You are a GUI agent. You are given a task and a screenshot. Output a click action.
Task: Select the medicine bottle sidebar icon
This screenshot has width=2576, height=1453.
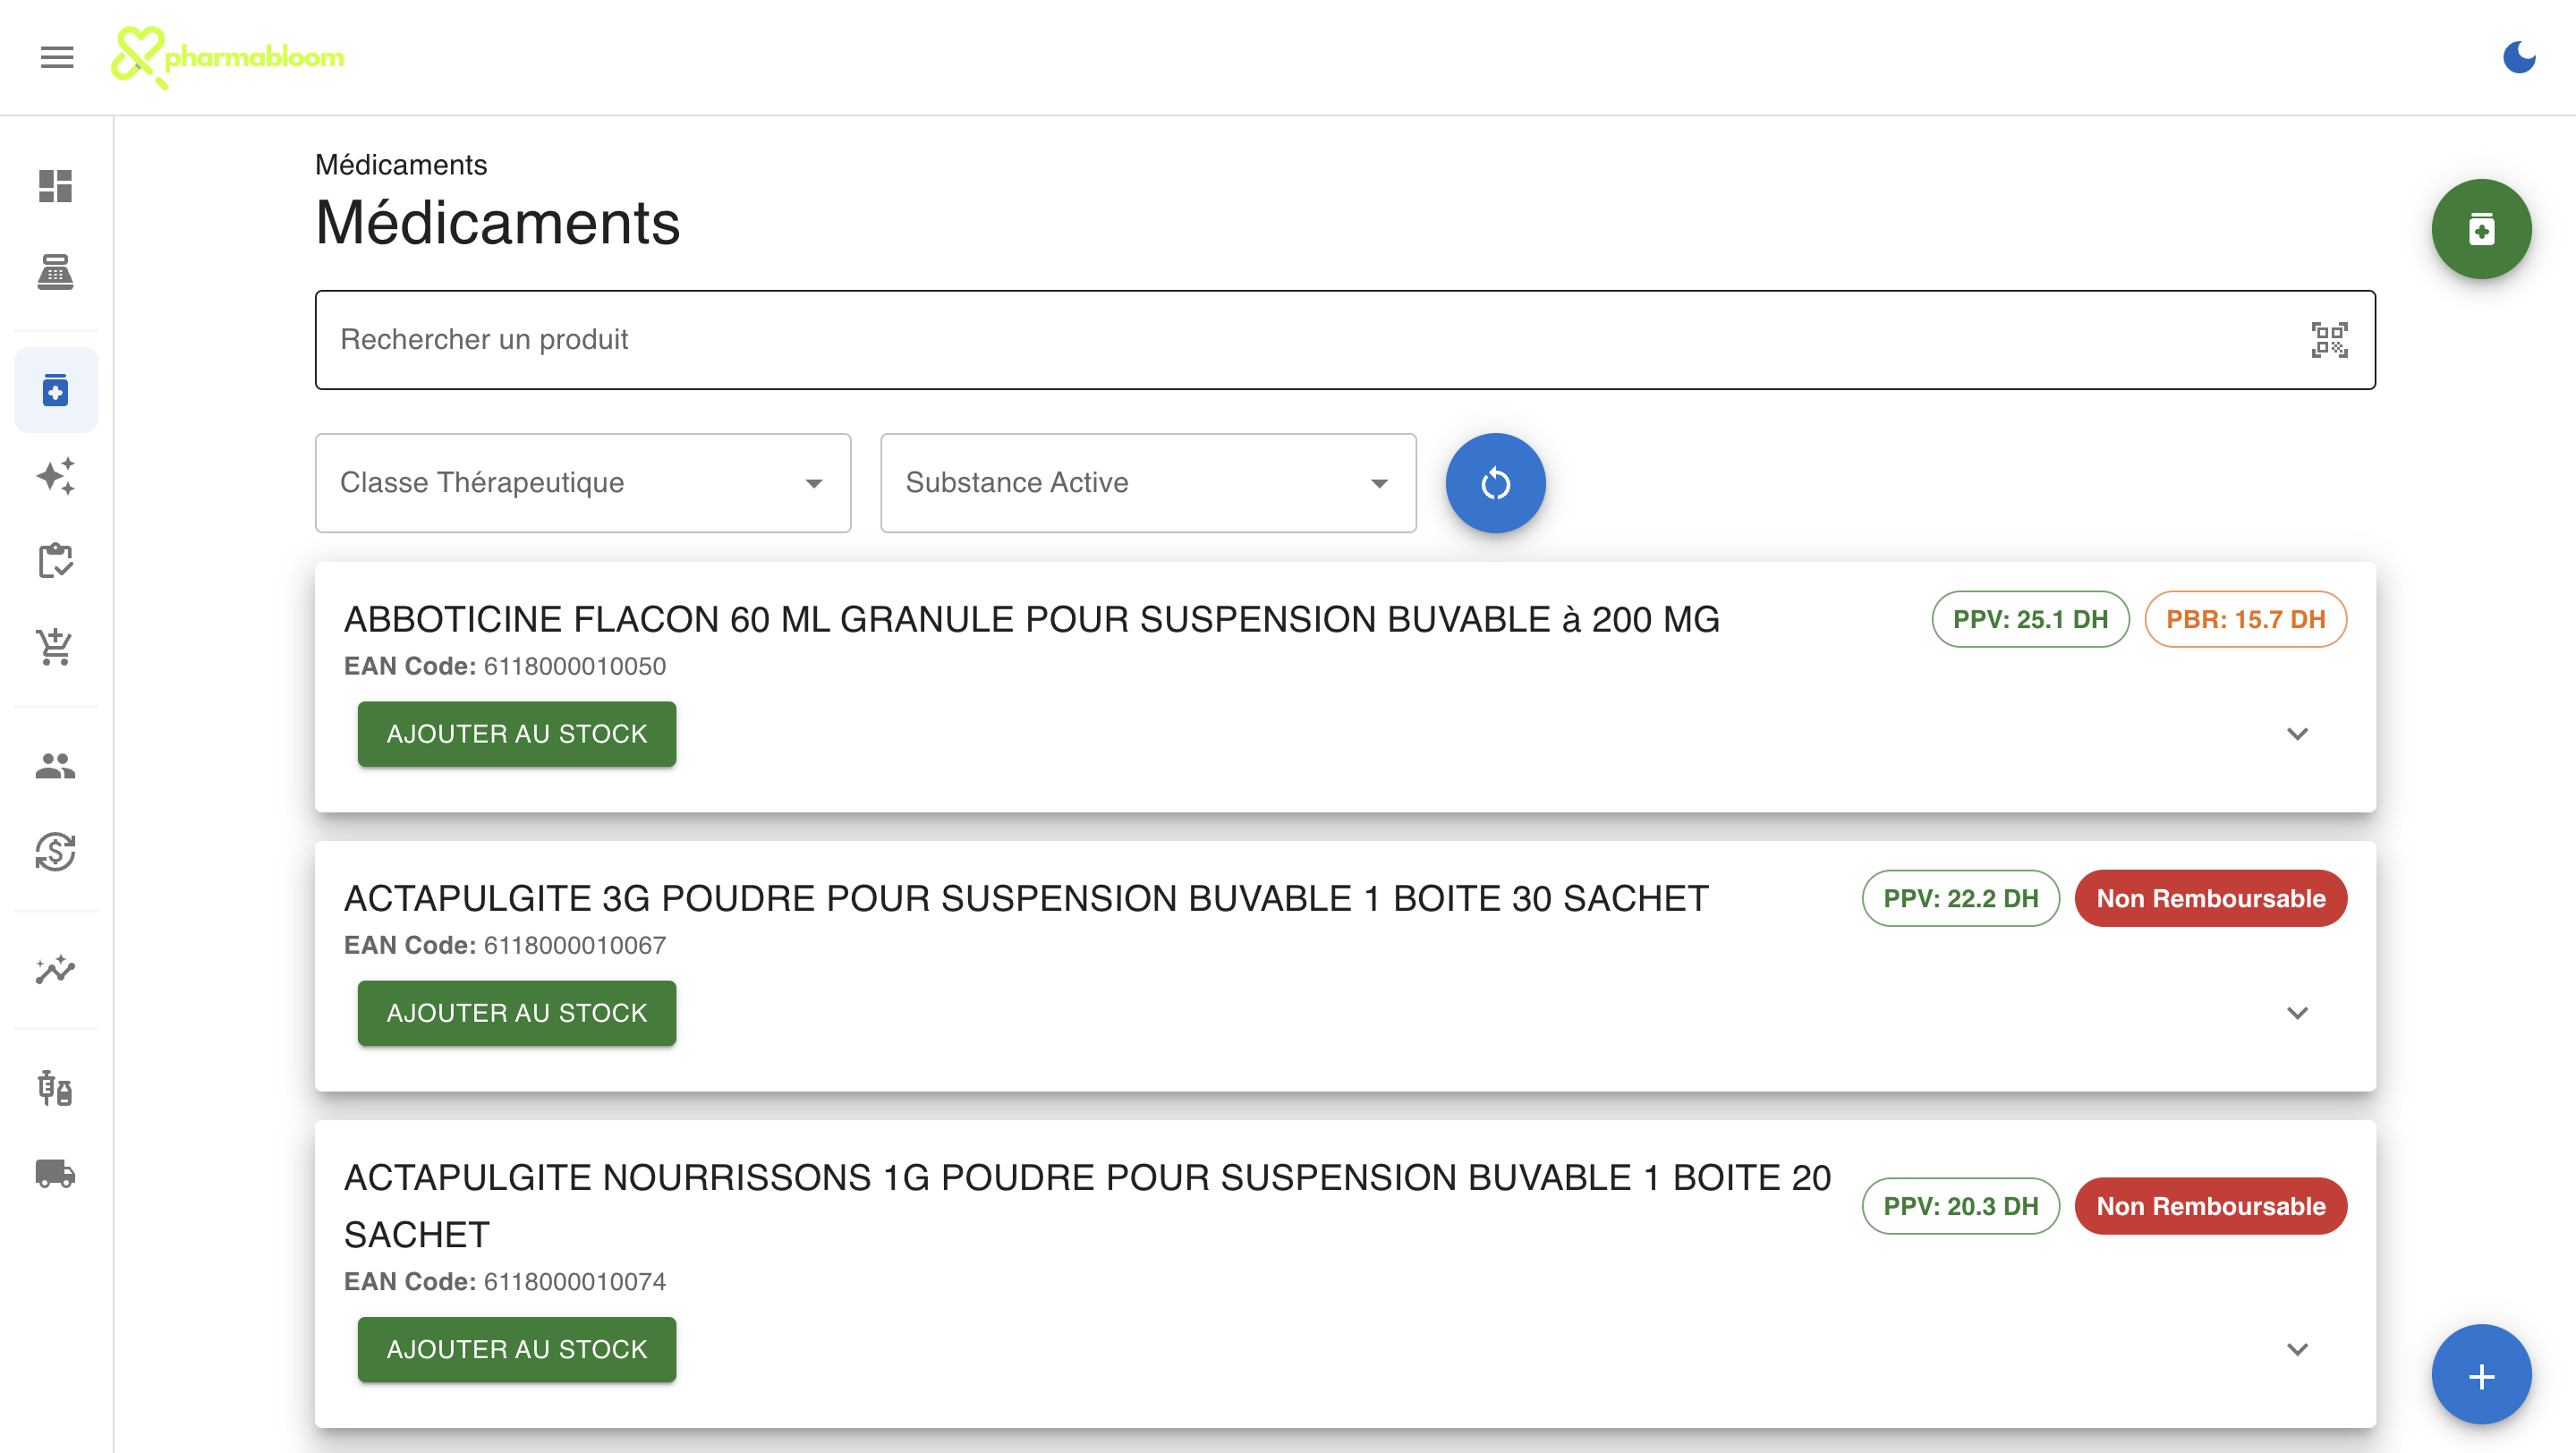[x=56, y=390]
